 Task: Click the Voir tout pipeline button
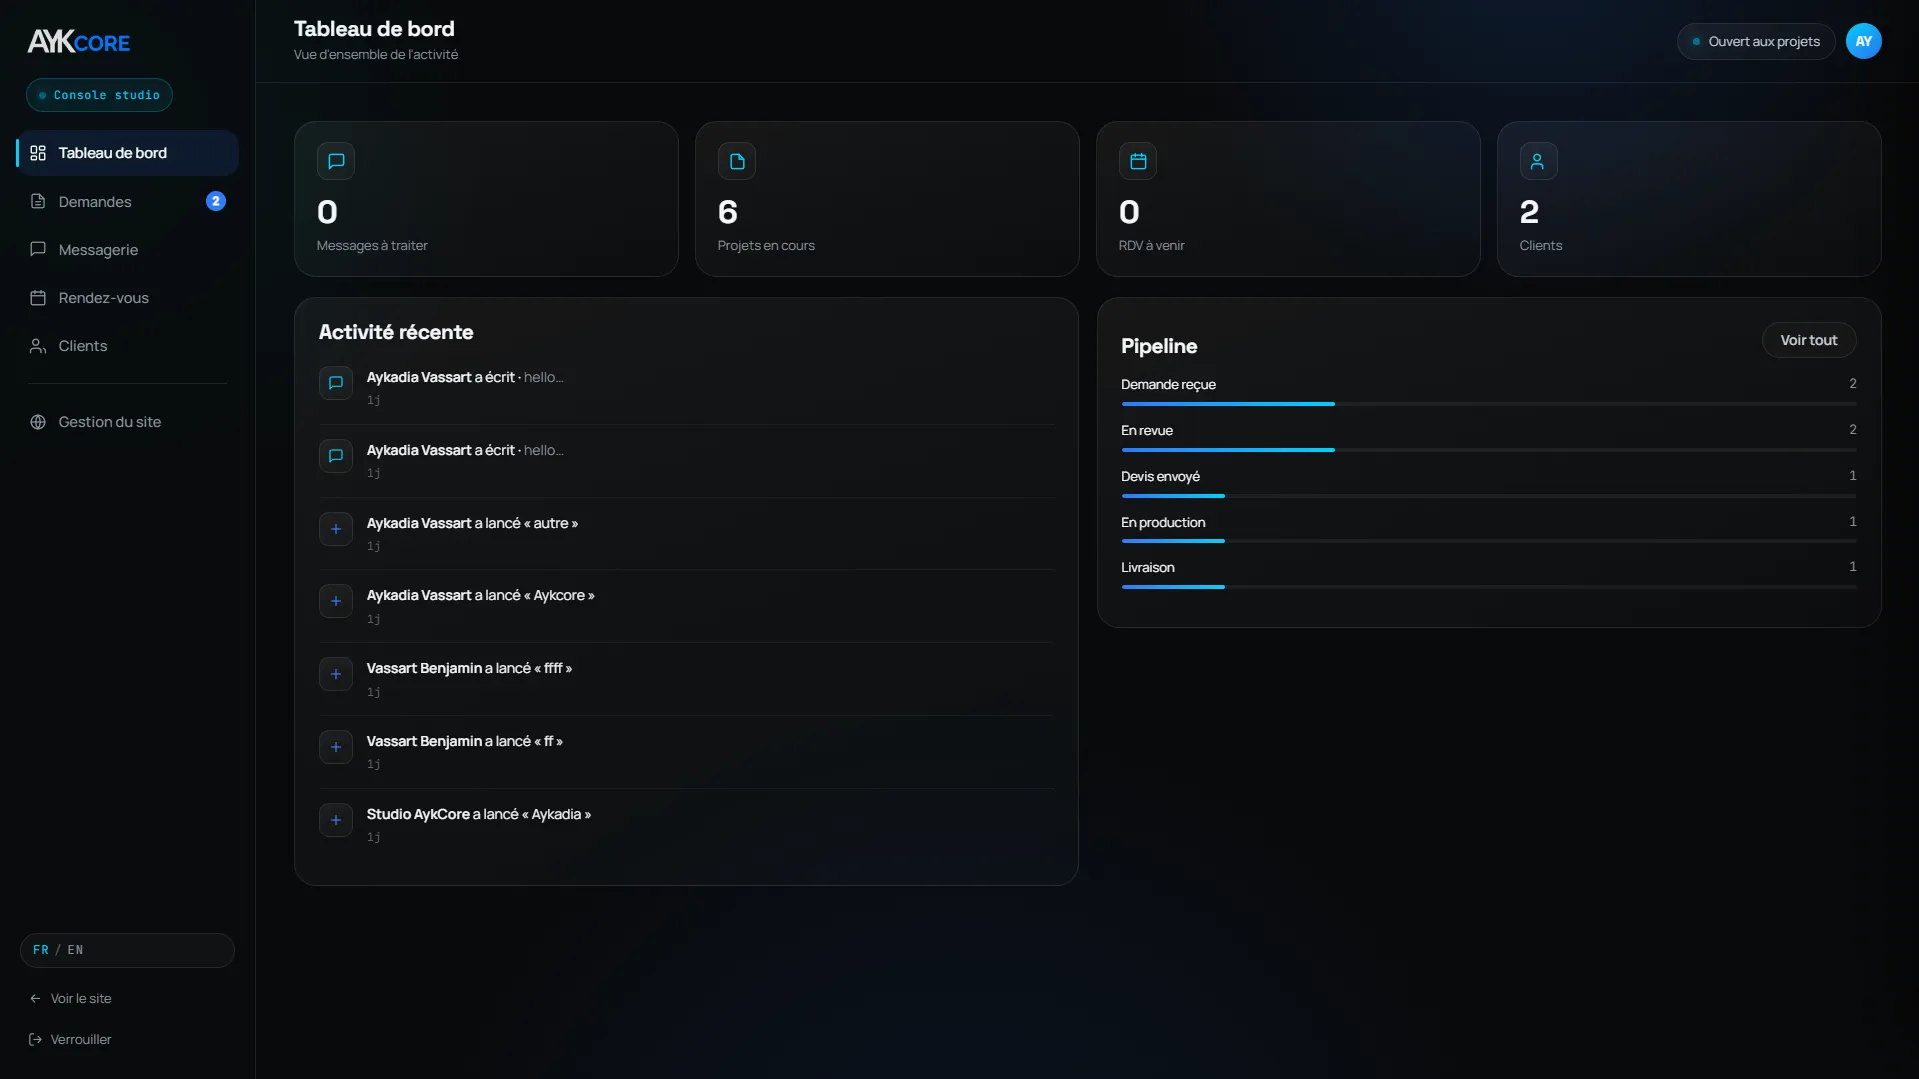click(x=1809, y=340)
